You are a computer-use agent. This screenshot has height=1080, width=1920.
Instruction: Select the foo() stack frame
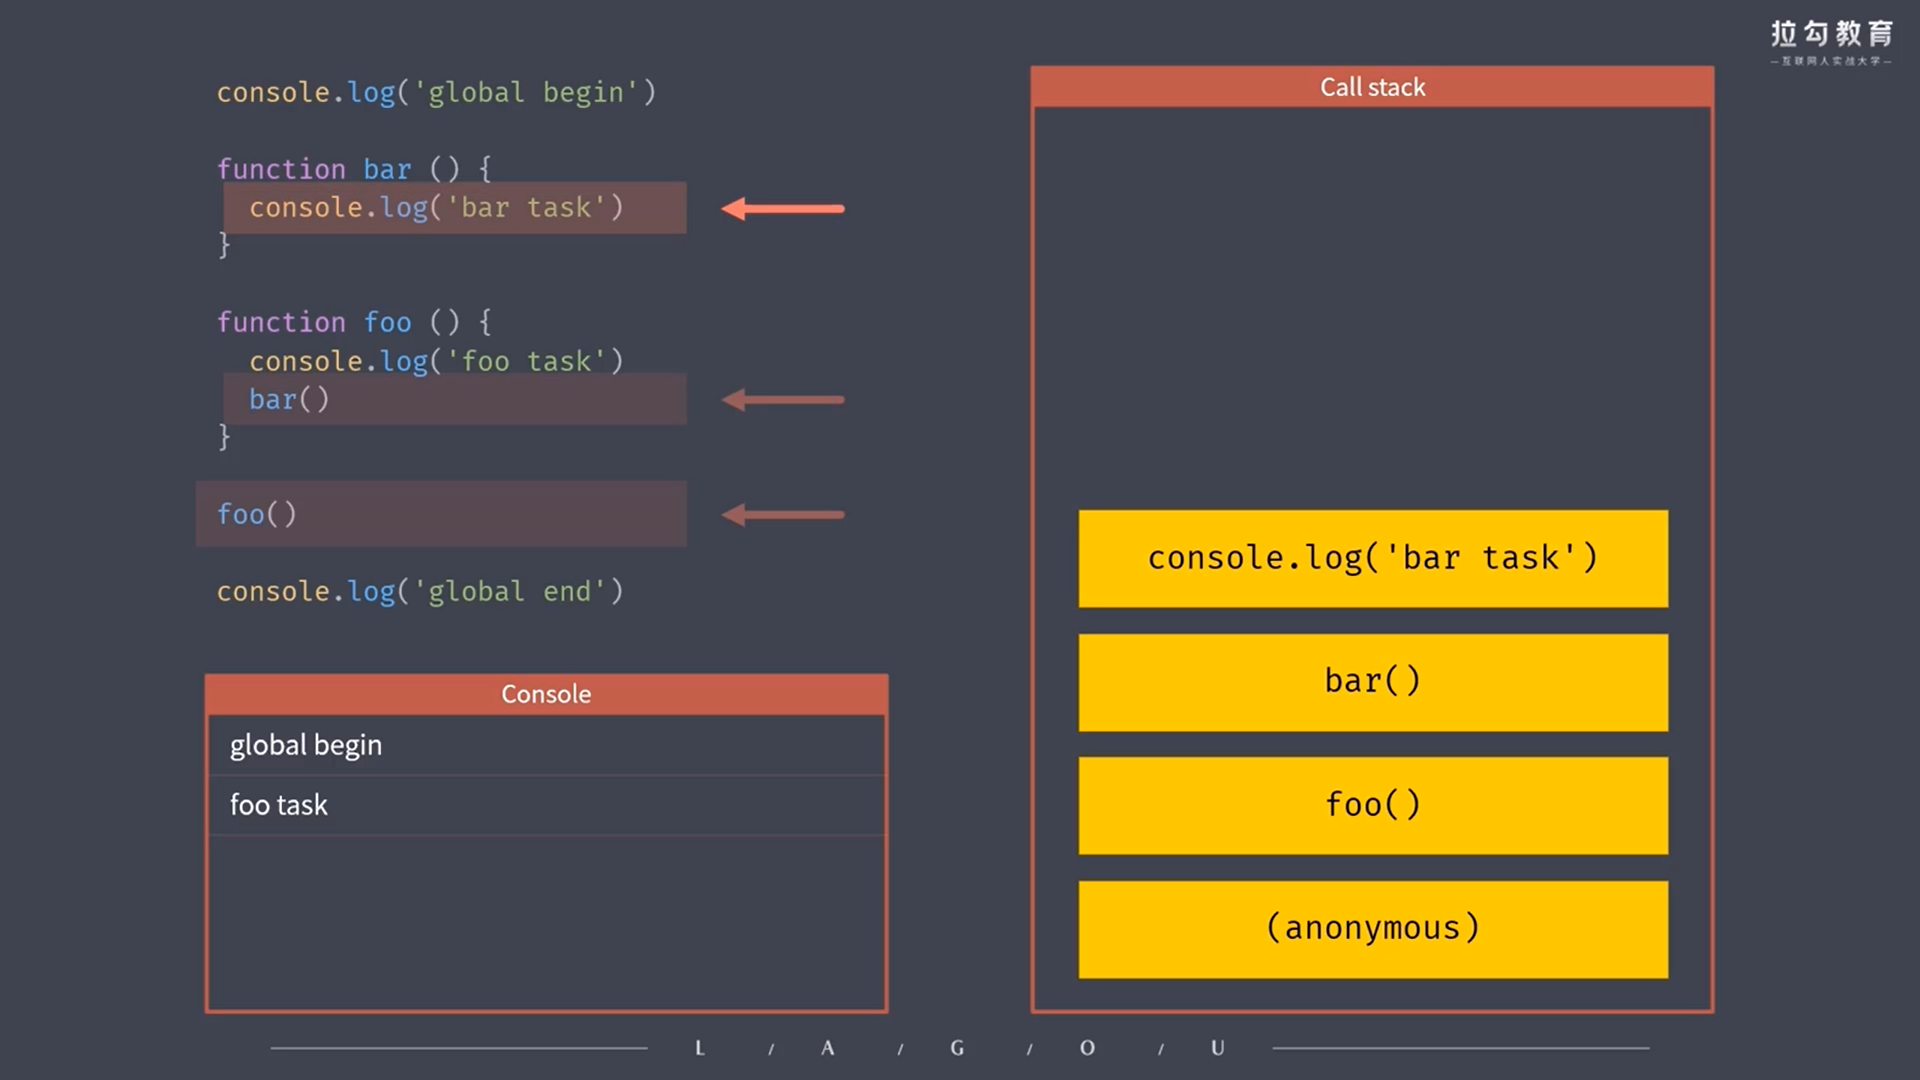point(1373,806)
